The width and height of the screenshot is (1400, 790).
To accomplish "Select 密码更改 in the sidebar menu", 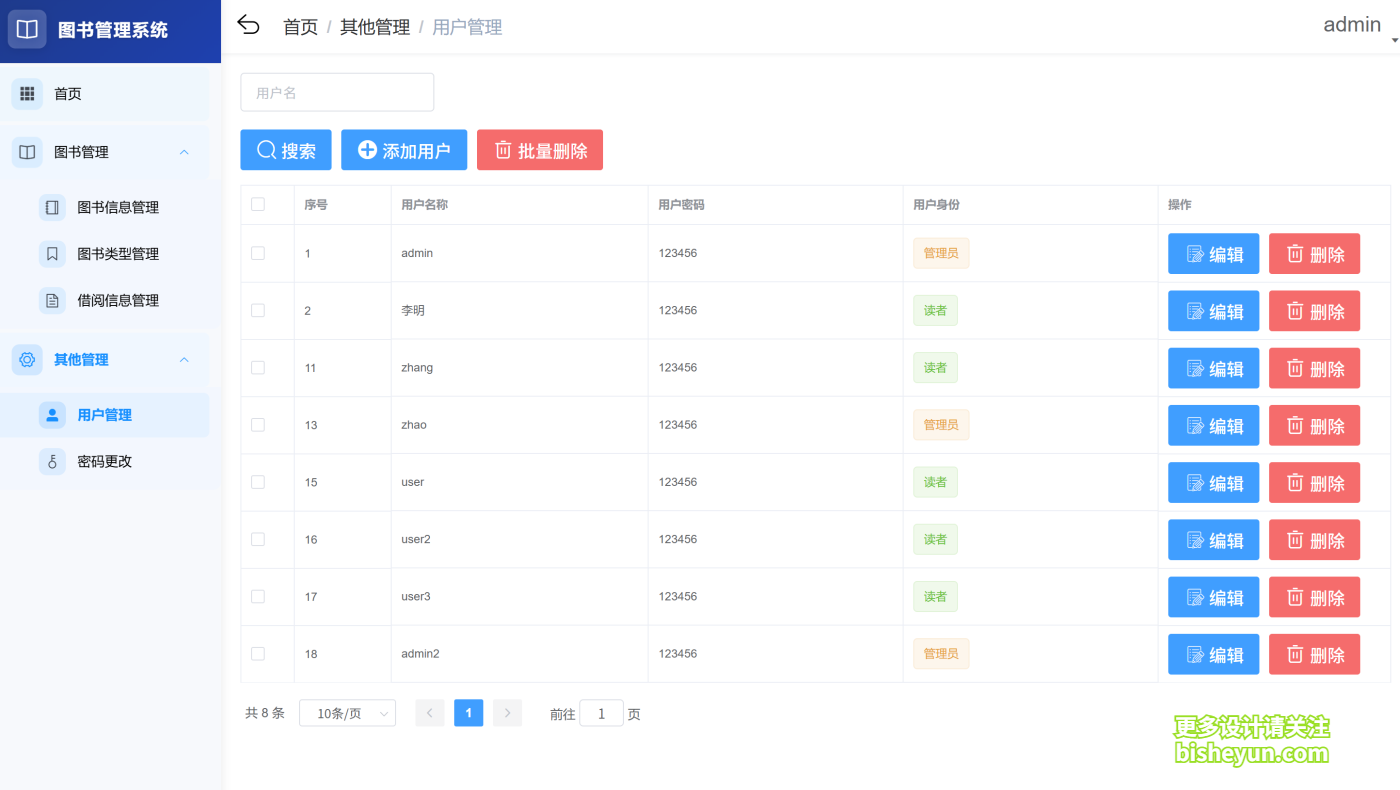I will (103, 461).
